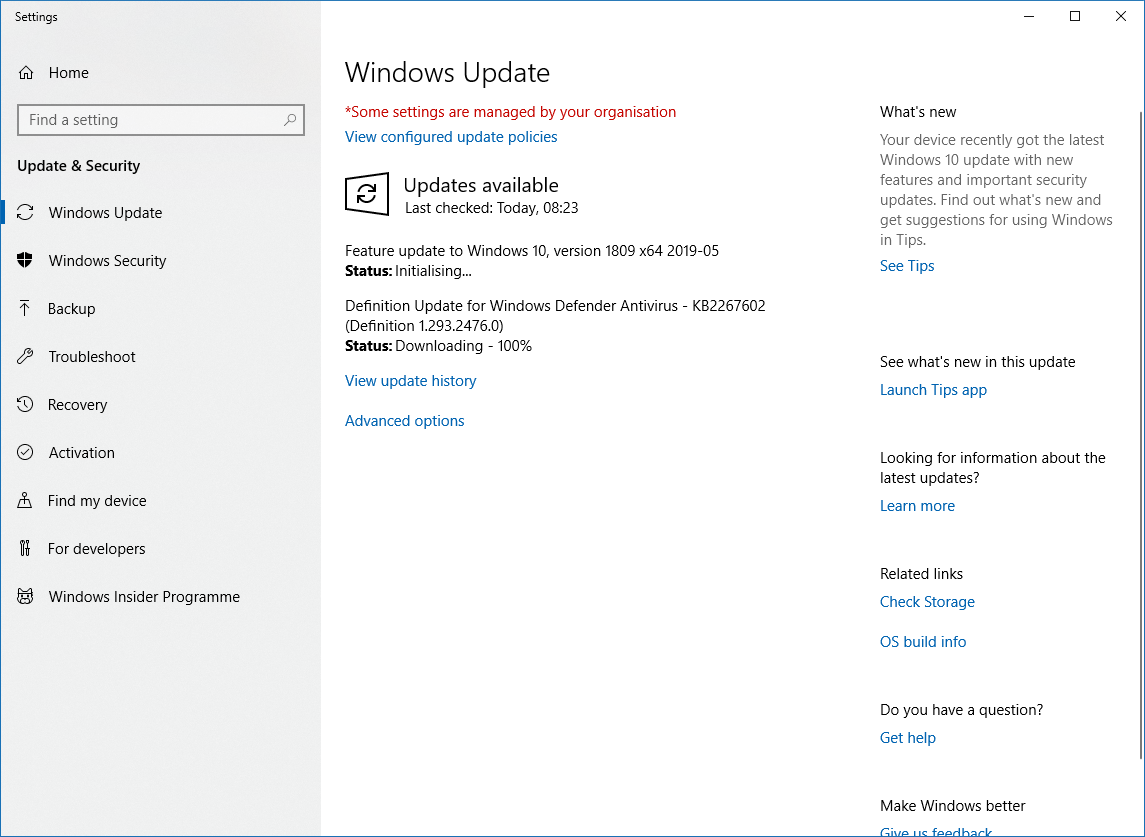Viewport: 1145px width, 837px height.
Task: Open Windows Insider Programme page
Action: point(161,597)
